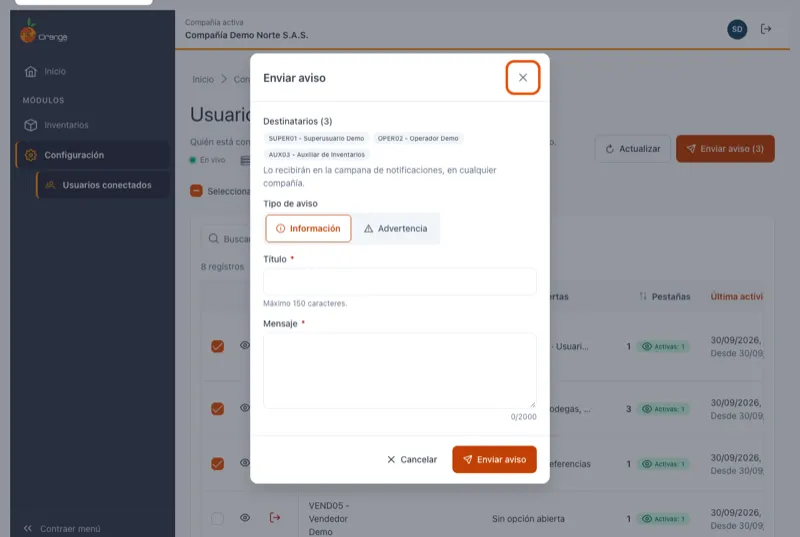Select Usuarios conectados in sidebar
Screen dimensions: 800x537
pos(103,185)
